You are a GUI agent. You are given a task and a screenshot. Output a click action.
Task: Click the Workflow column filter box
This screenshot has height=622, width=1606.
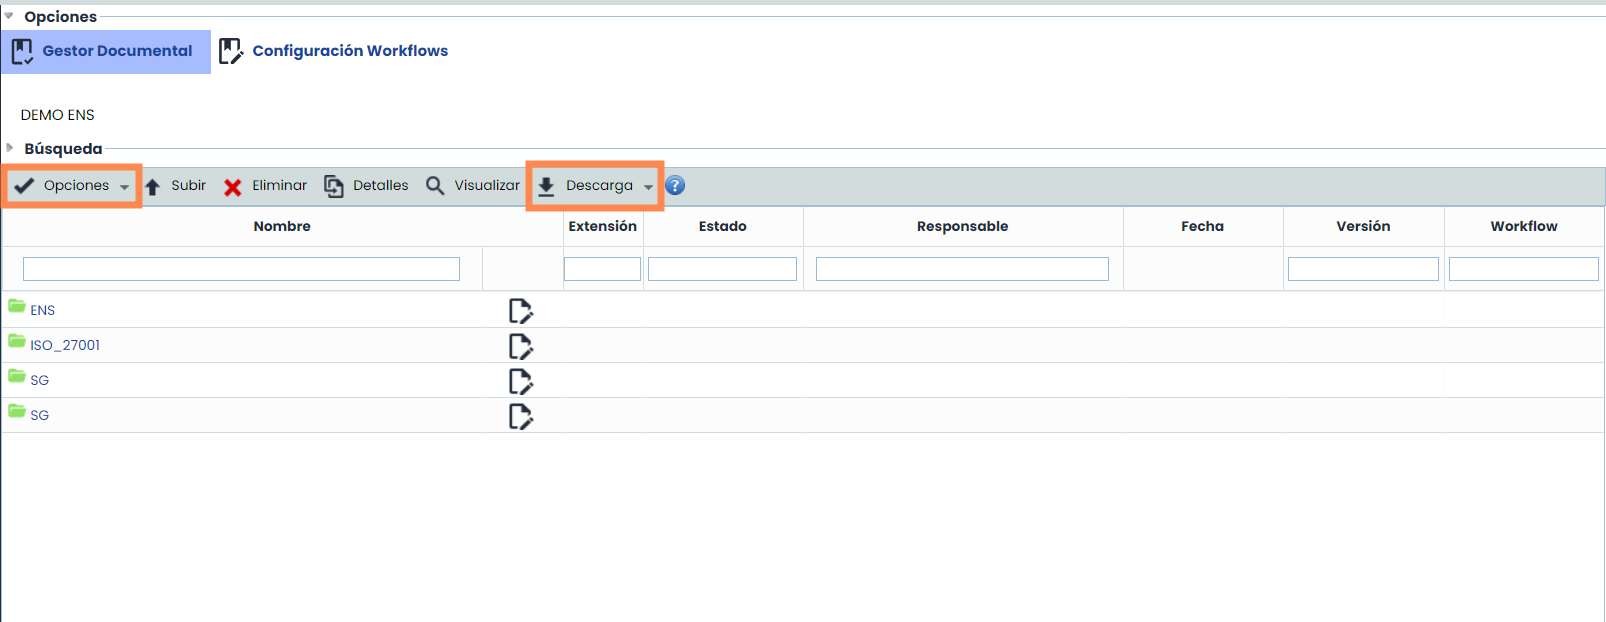1523,269
